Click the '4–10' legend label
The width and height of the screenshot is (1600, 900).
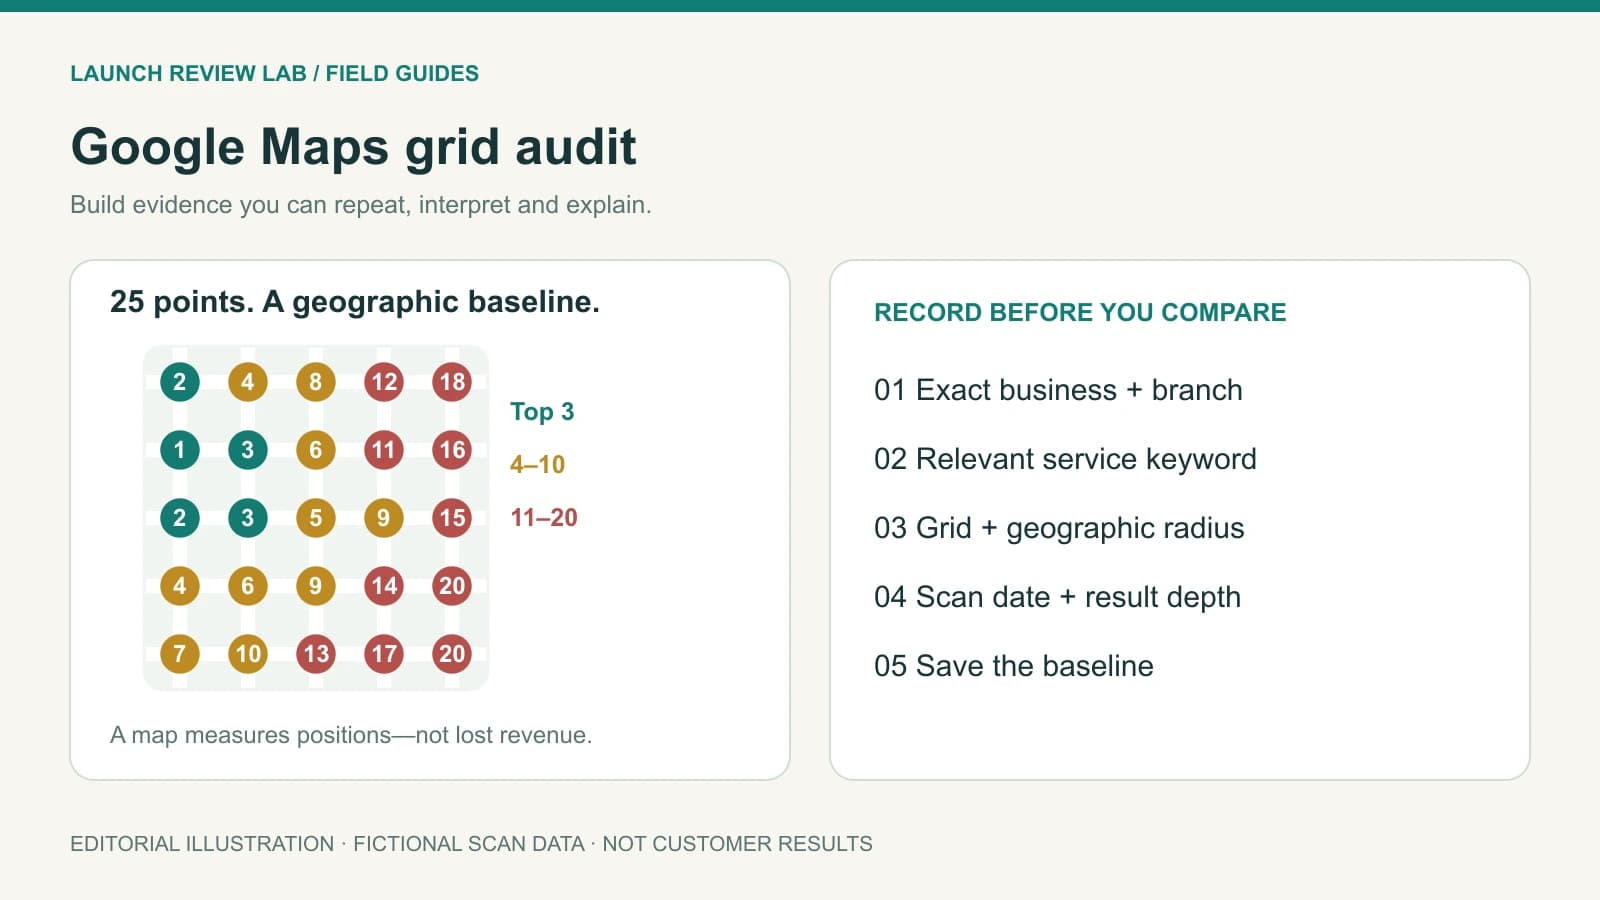(x=537, y=464)
